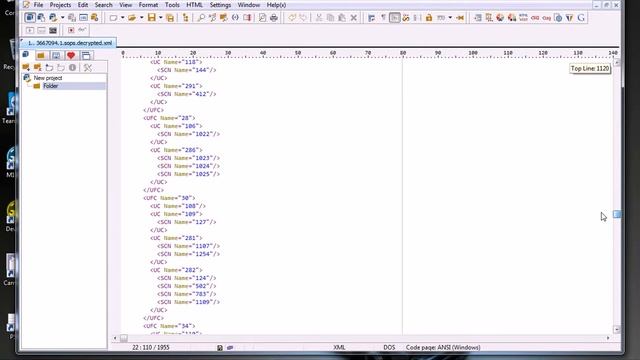Click the copy icon
This screenshot has height=360, width=640.
(x=330, y=18)
